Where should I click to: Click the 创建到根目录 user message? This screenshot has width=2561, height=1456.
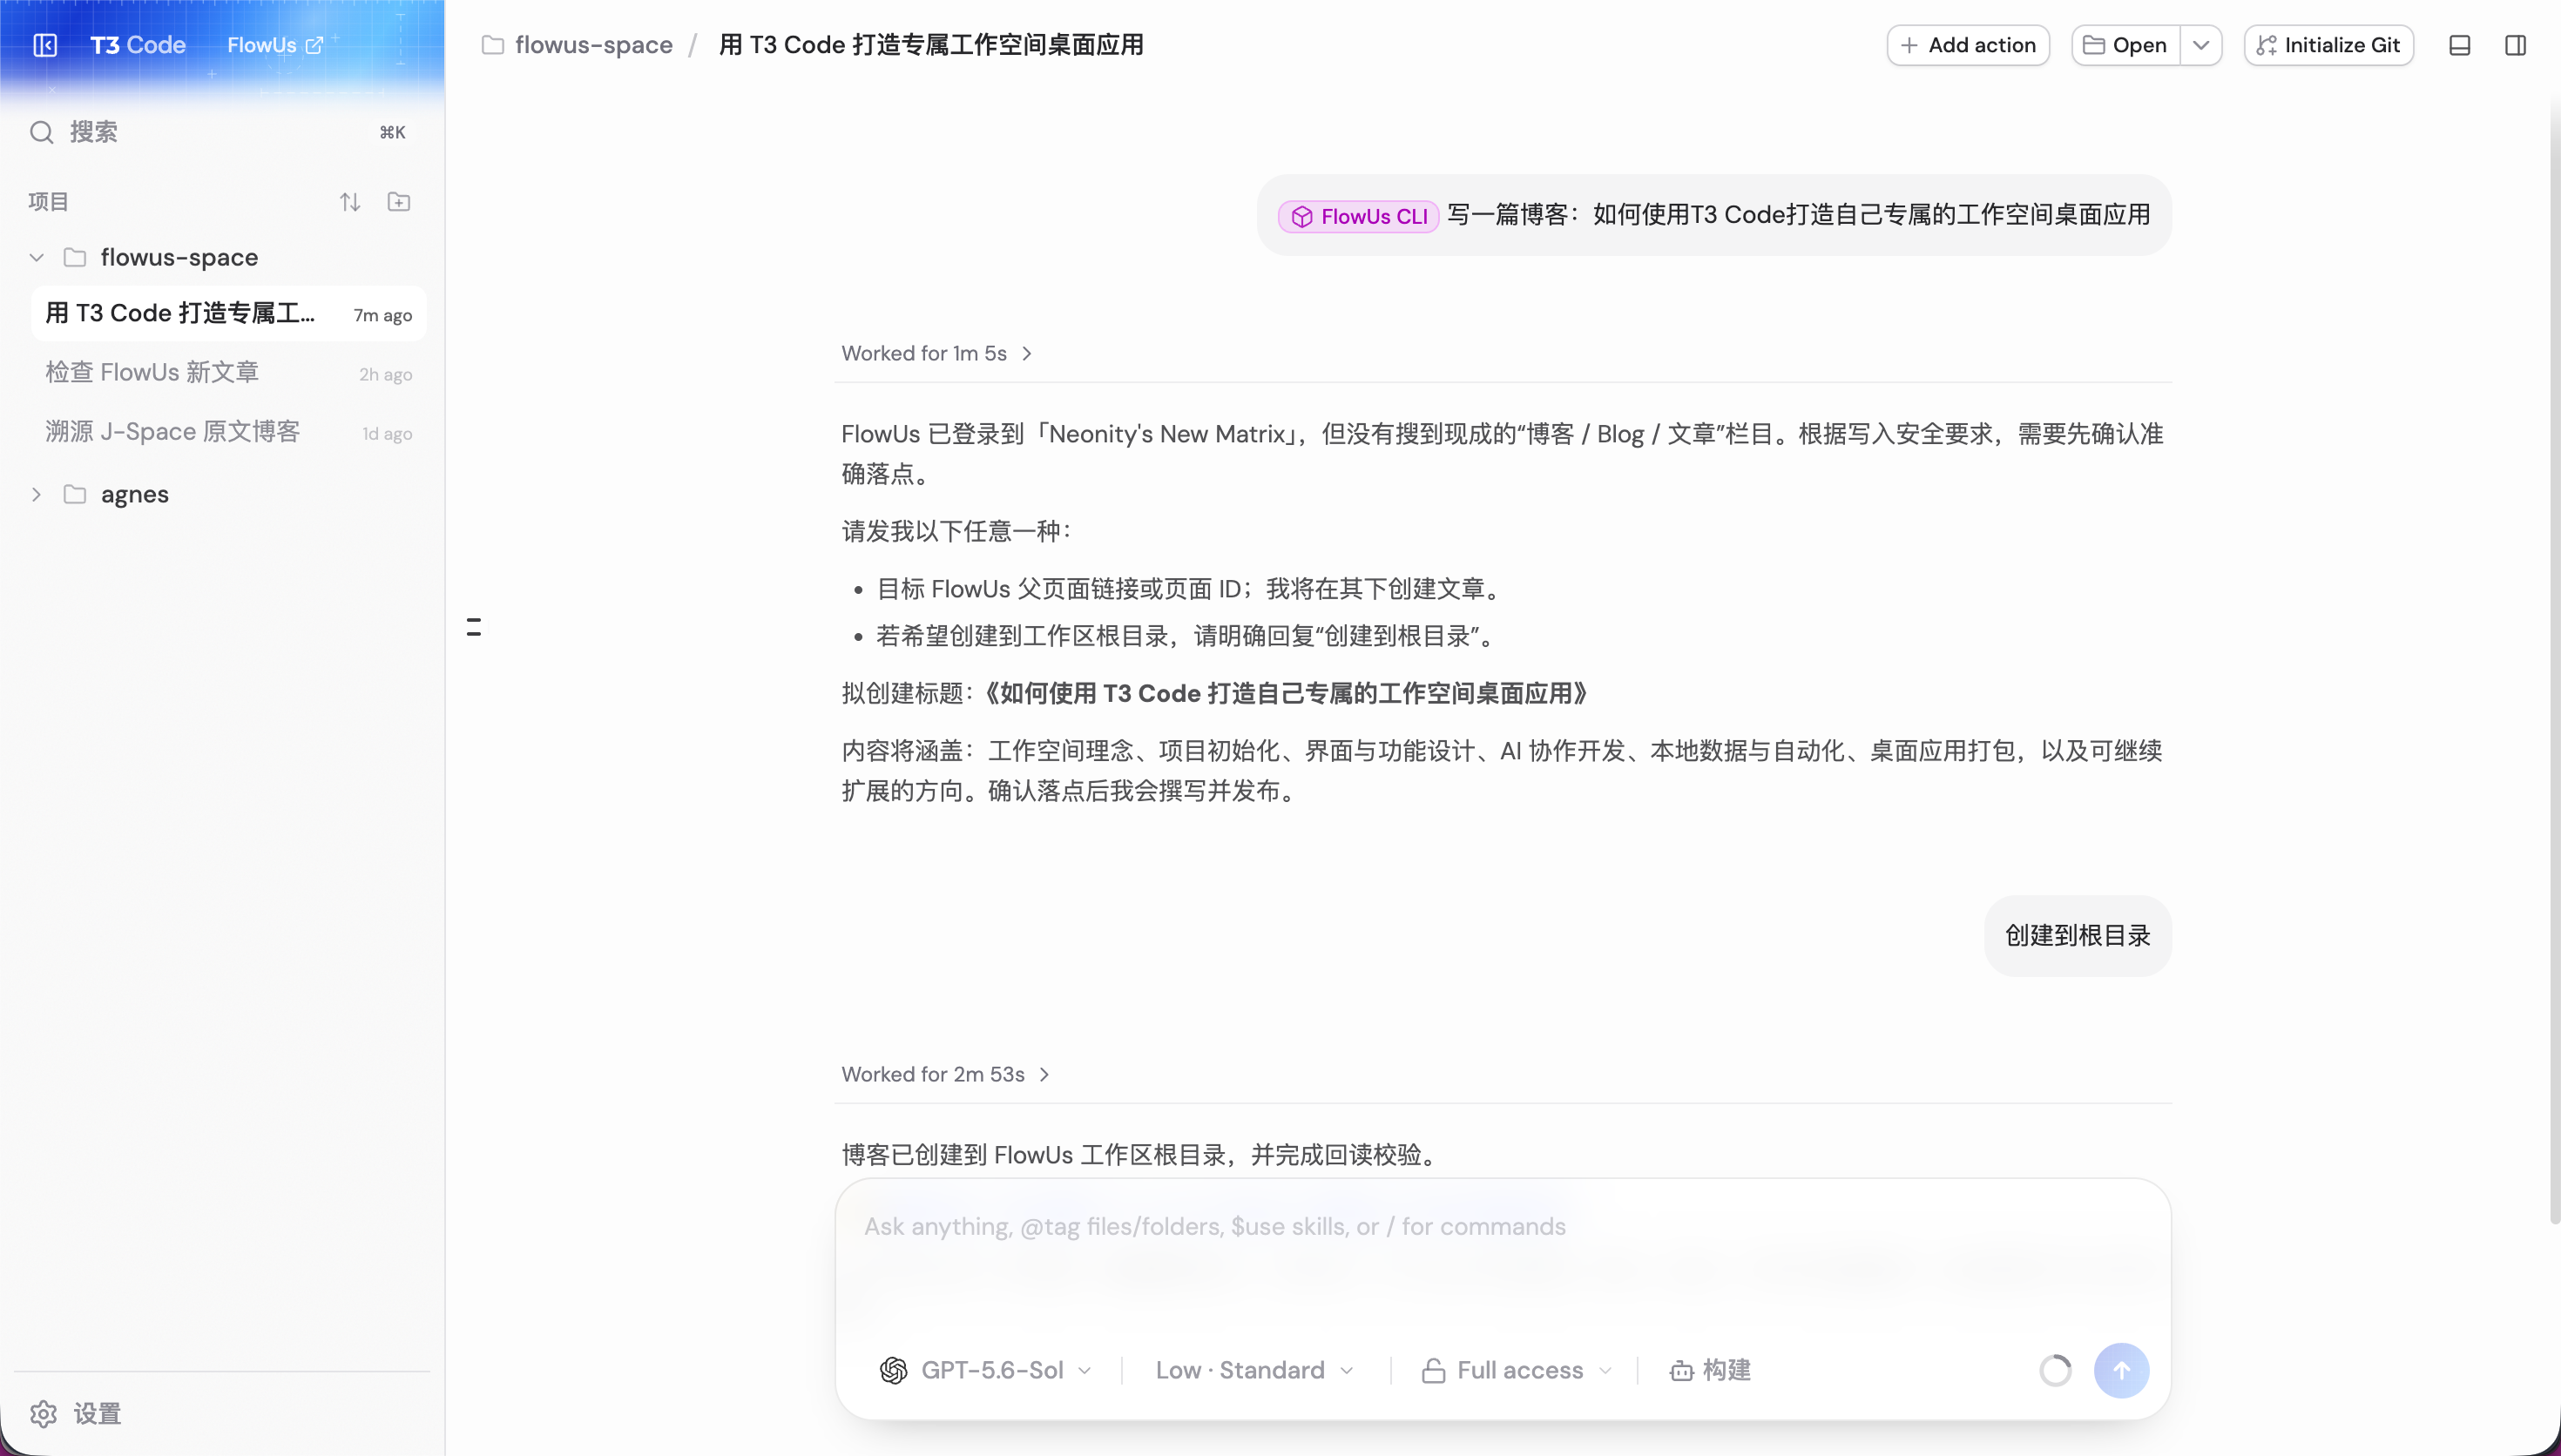pyautogui.click(x=2078, y=936)
